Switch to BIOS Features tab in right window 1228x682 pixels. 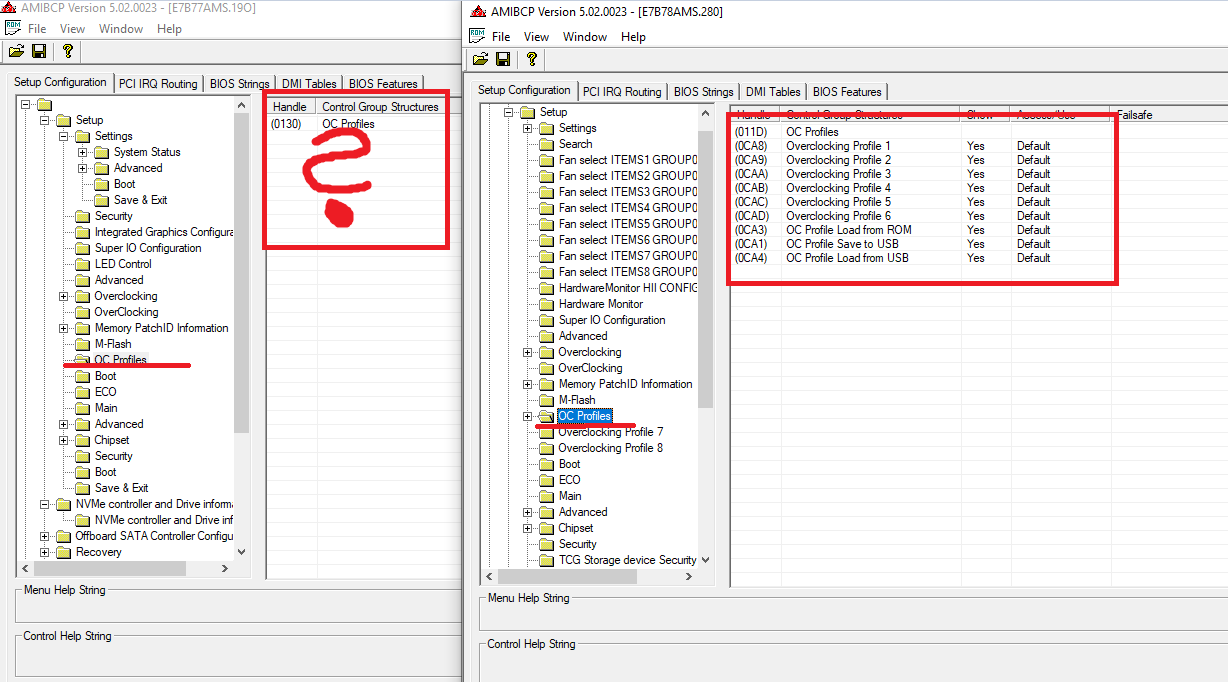click(x=847, y=91)
